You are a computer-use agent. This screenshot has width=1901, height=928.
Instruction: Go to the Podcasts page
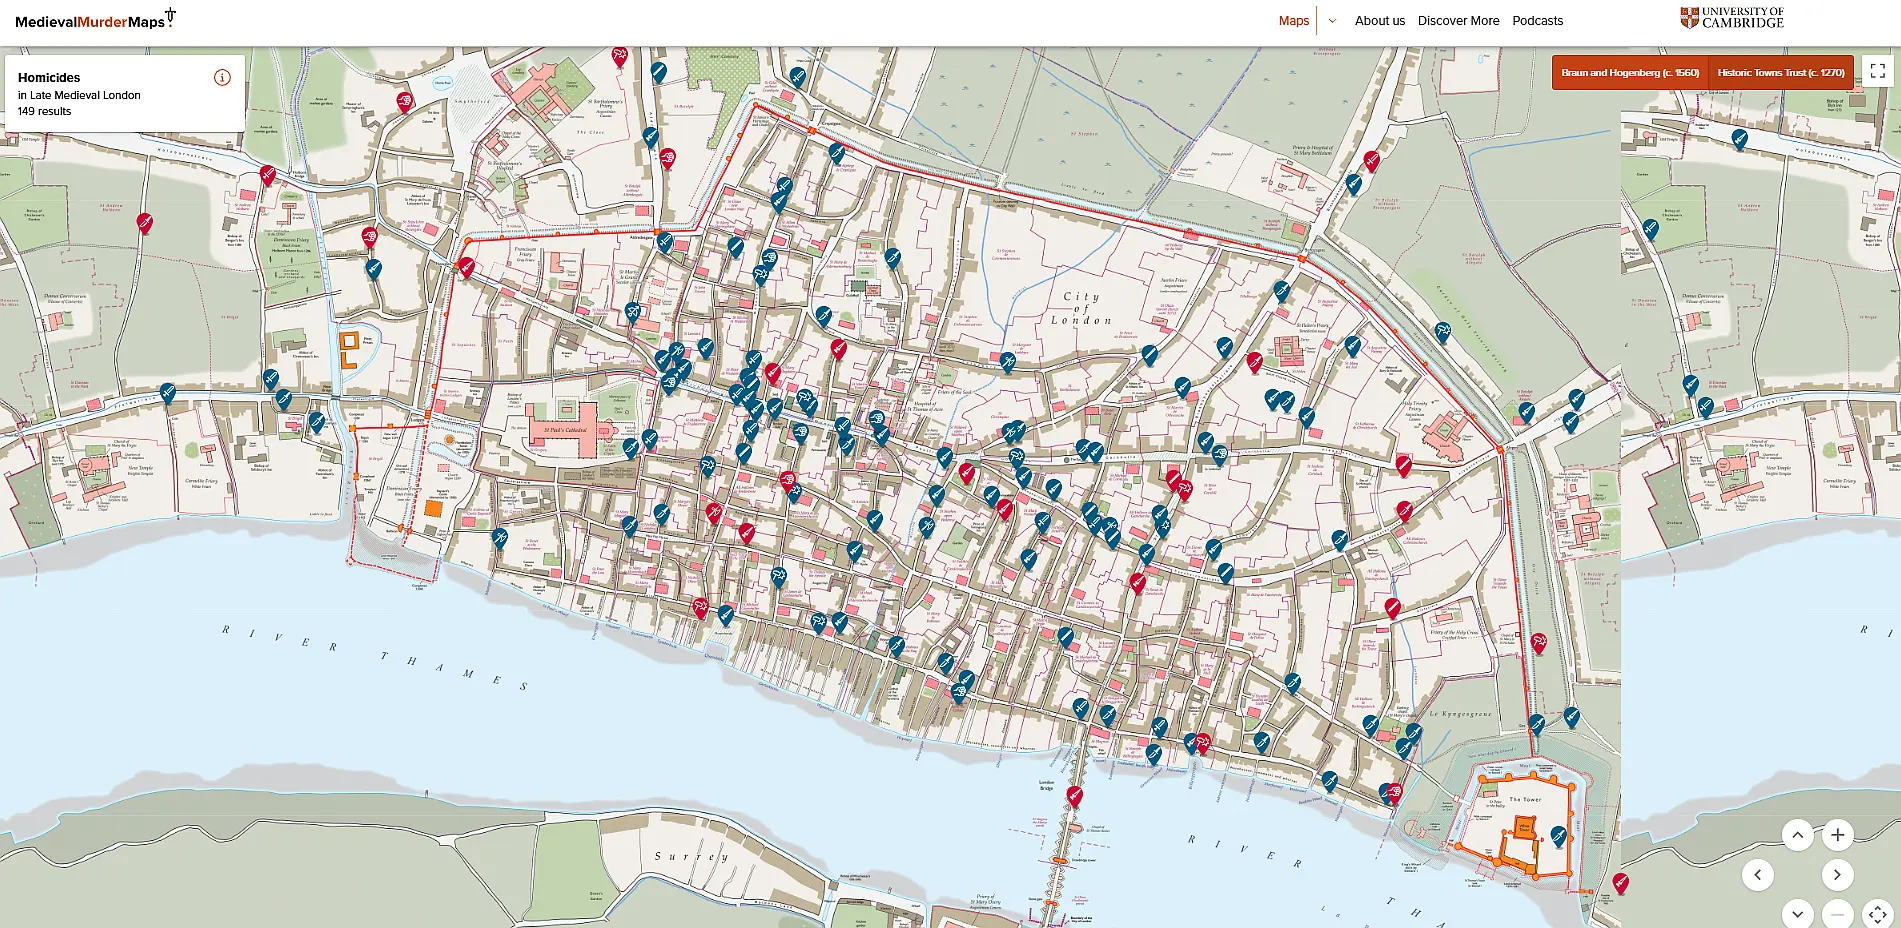(1537, 21)
